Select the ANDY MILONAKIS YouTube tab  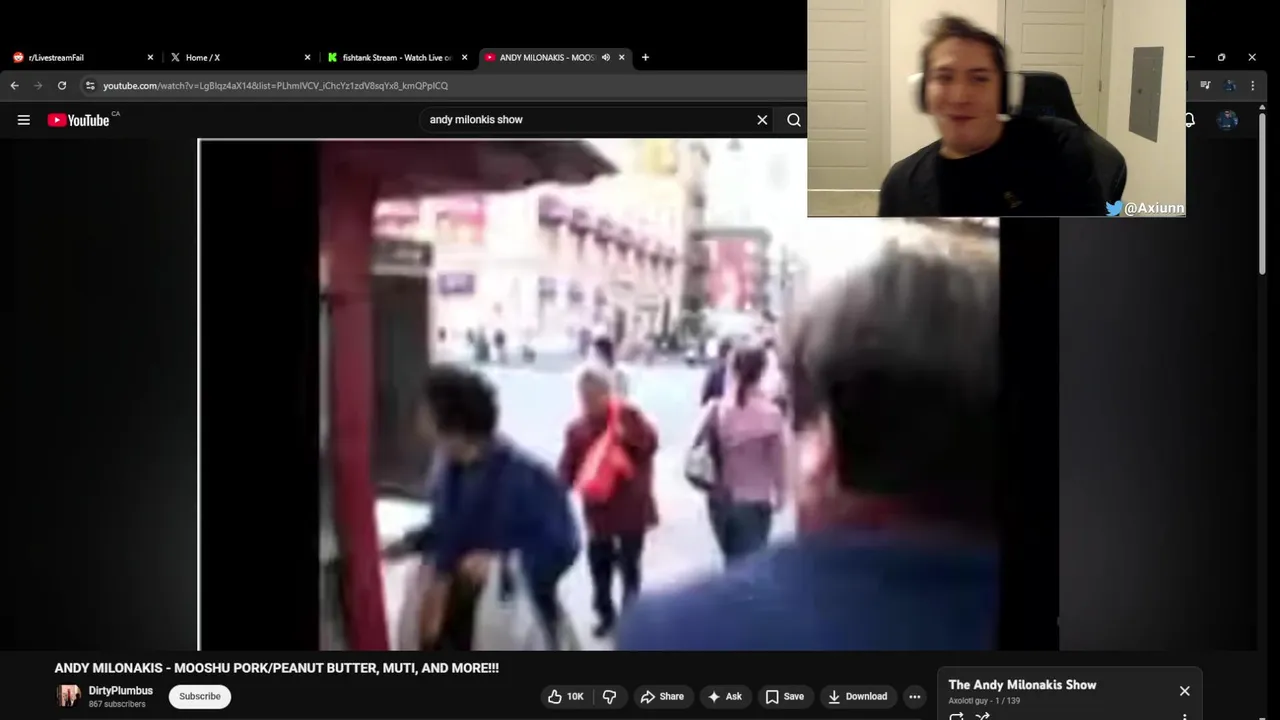545,58
